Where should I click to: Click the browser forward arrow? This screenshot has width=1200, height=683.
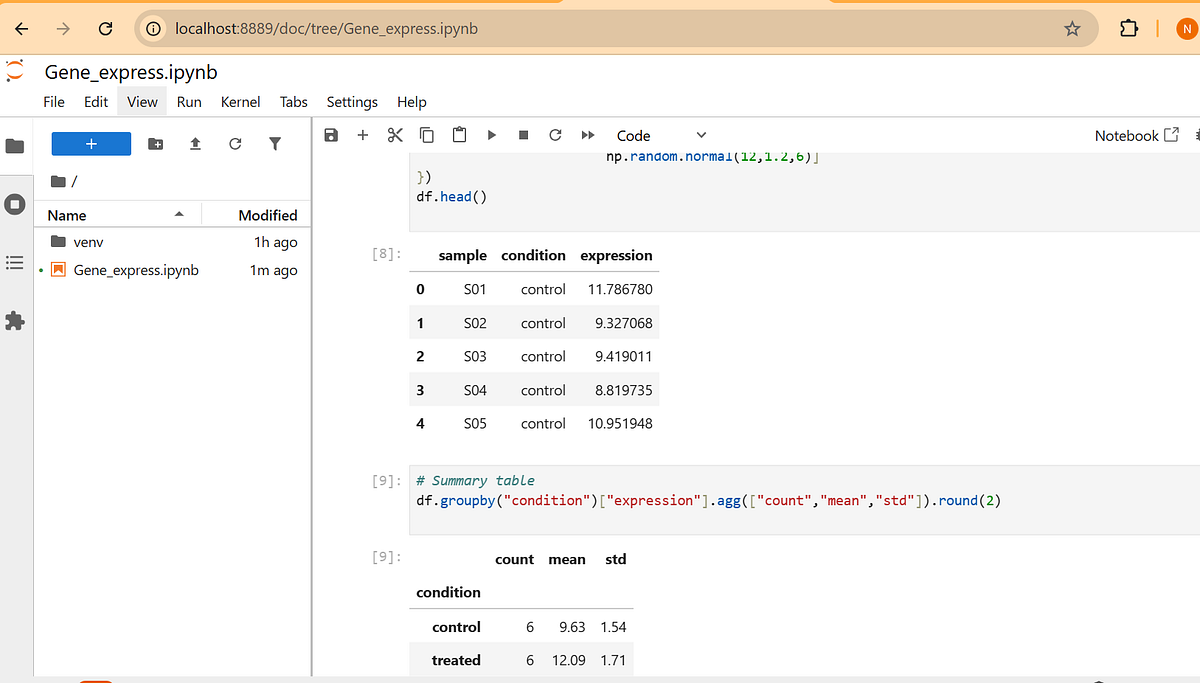[x=63, y=29]
